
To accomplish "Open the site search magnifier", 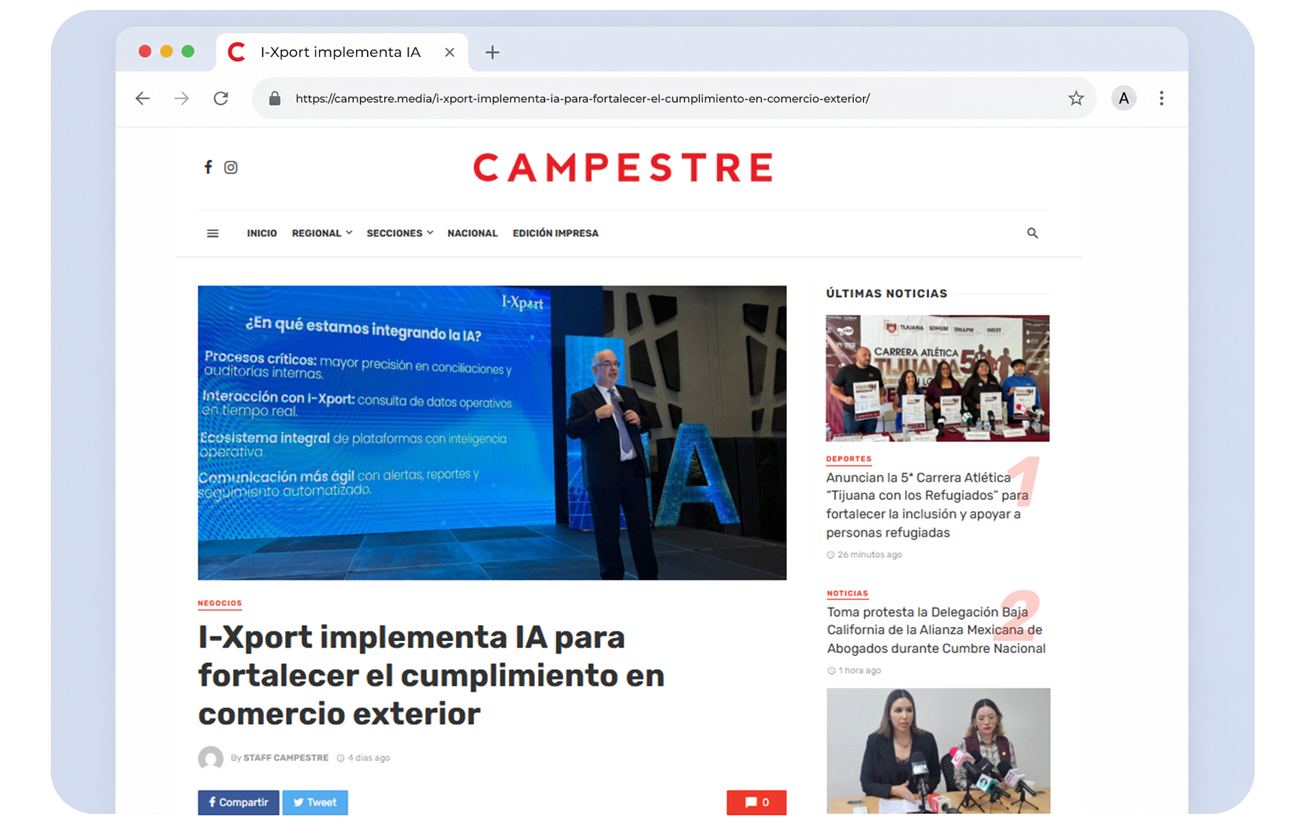I will pos(1032,233).
